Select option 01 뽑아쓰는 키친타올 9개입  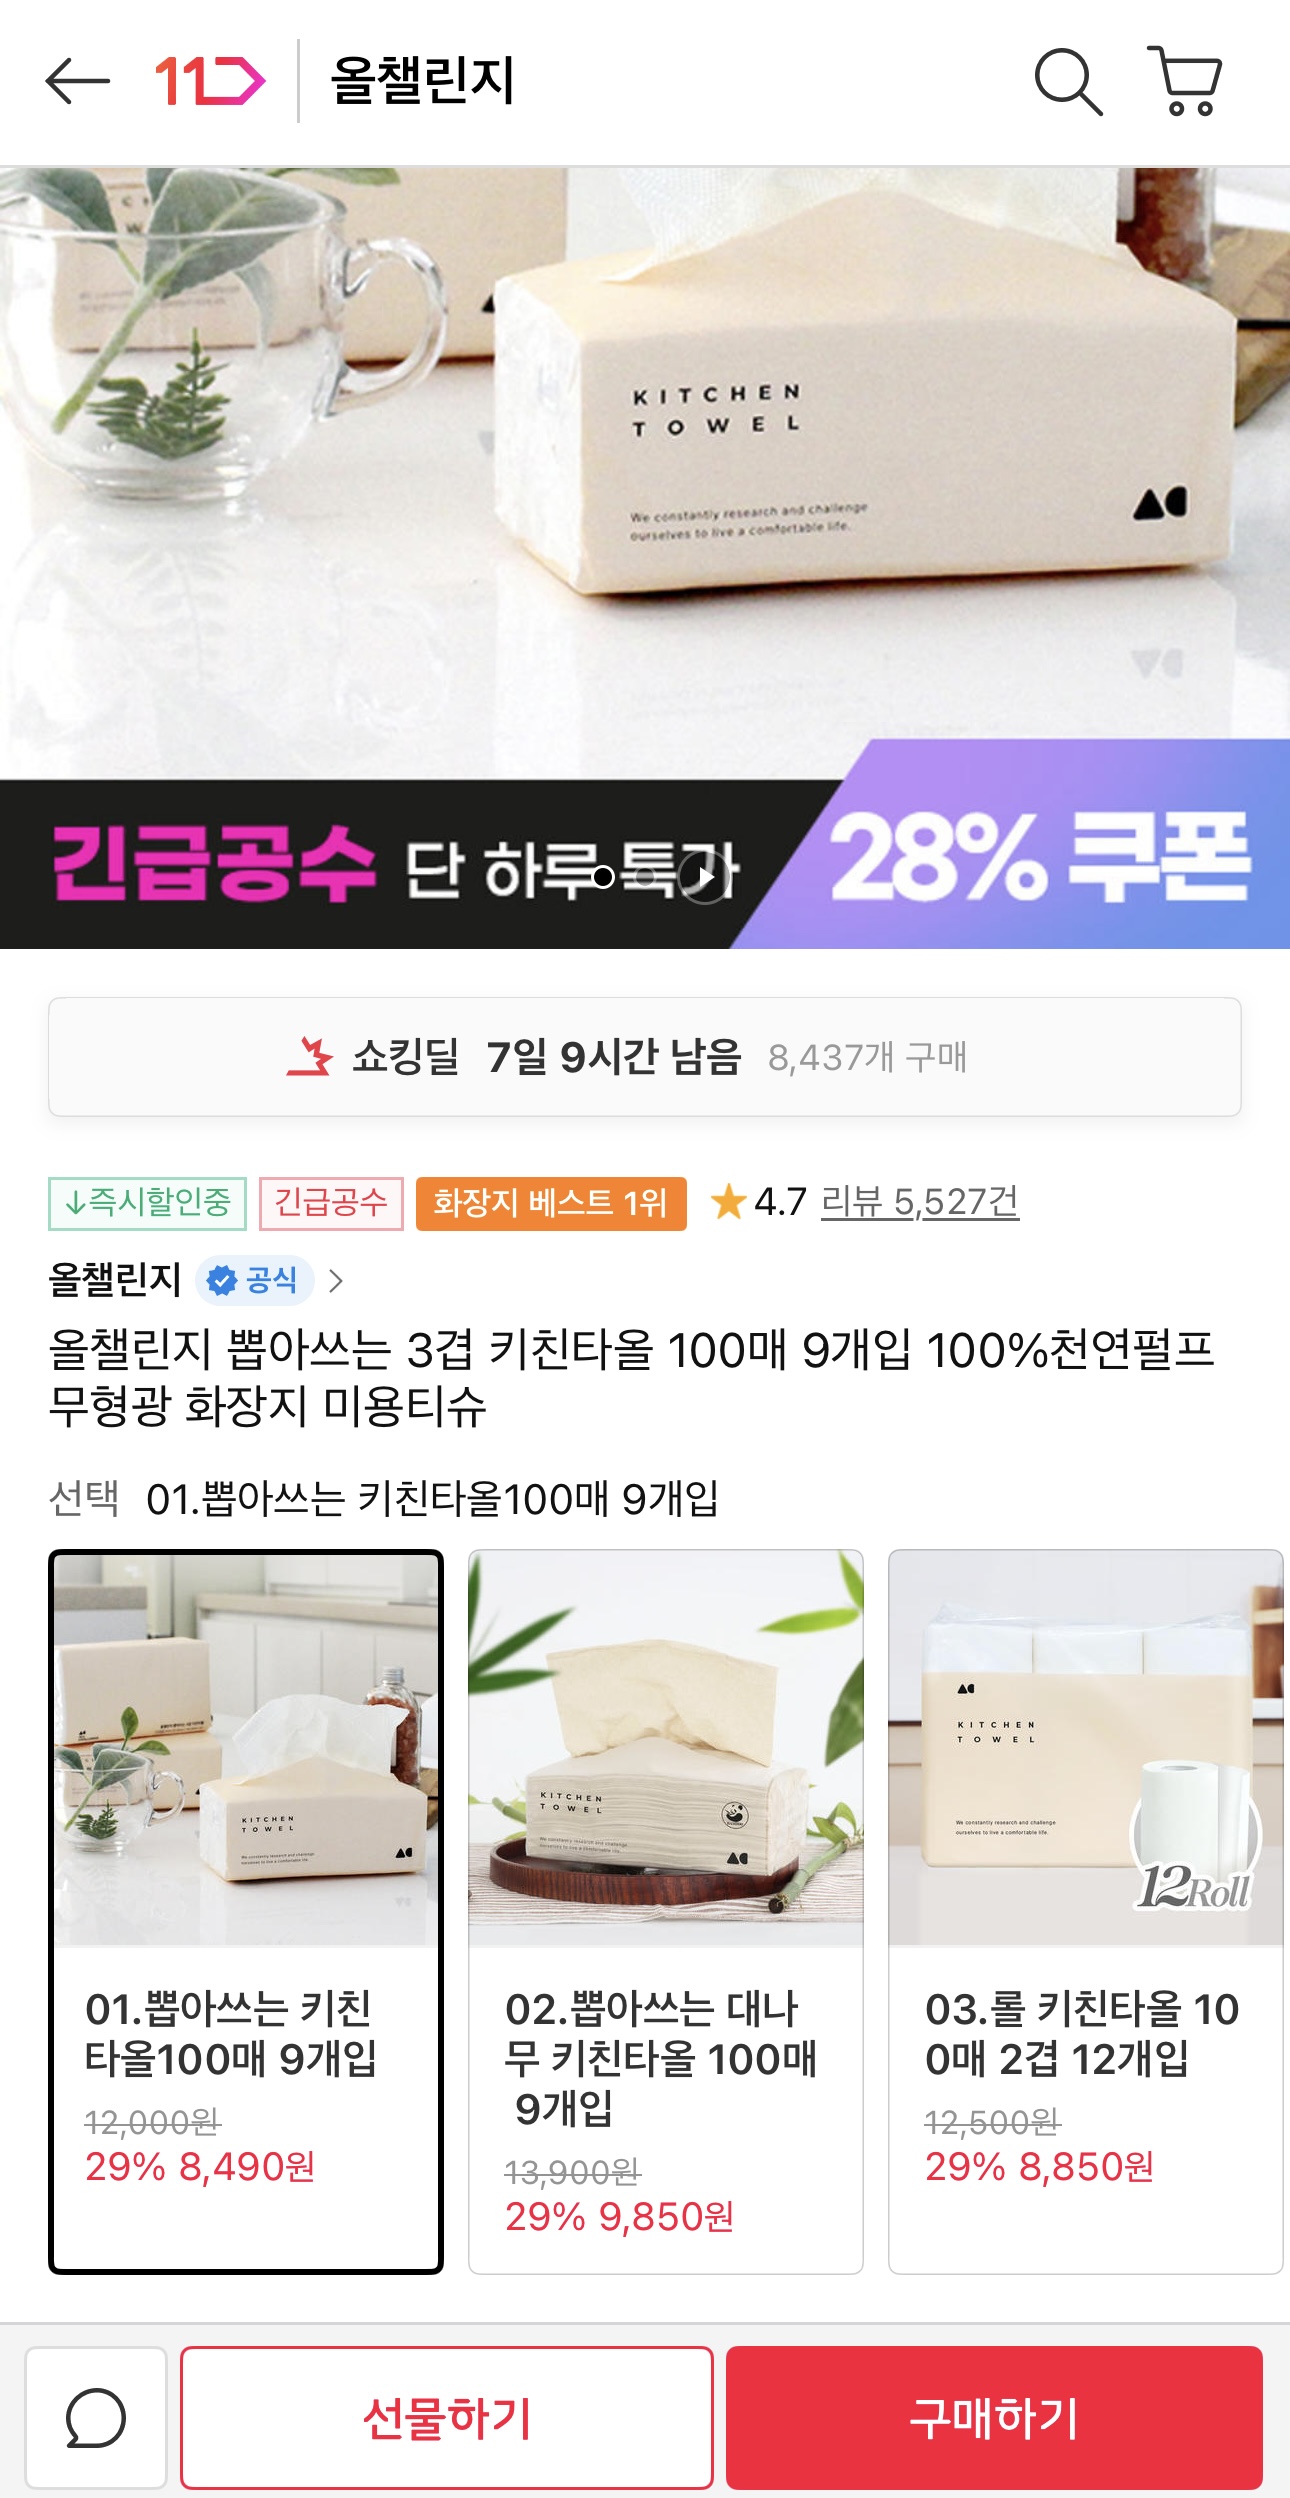246,1912
